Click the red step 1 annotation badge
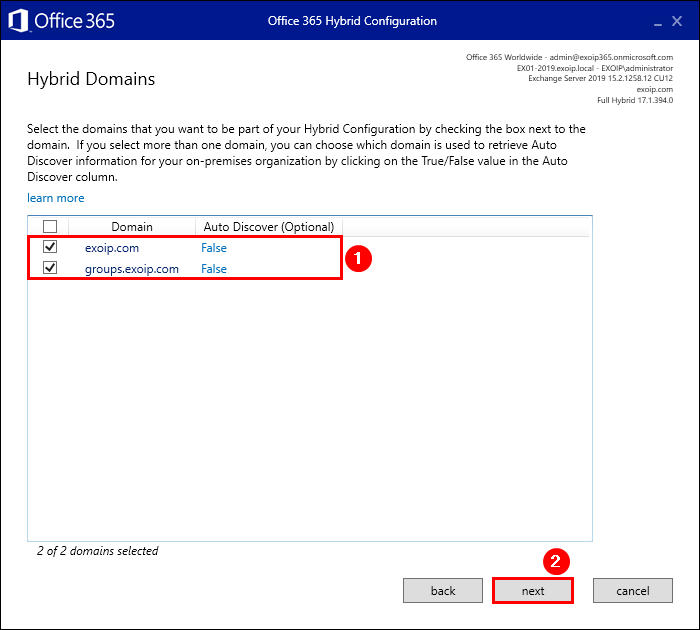The image size is (700, 630). click(x=359, y=257)
